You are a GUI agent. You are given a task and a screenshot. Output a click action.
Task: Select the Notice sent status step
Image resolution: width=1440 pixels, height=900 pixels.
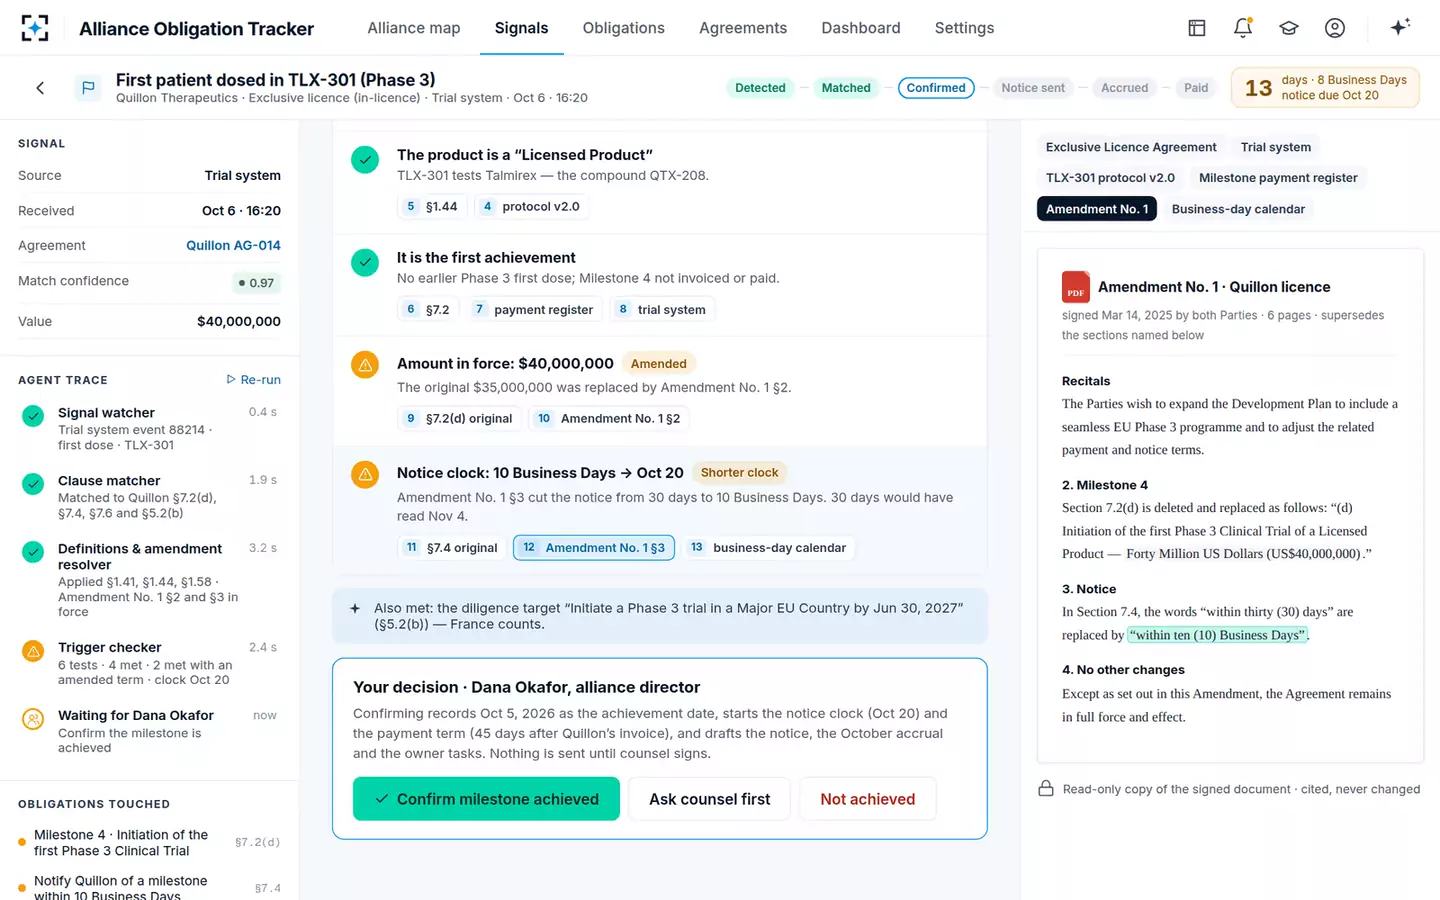click(x=1033, y=88)
